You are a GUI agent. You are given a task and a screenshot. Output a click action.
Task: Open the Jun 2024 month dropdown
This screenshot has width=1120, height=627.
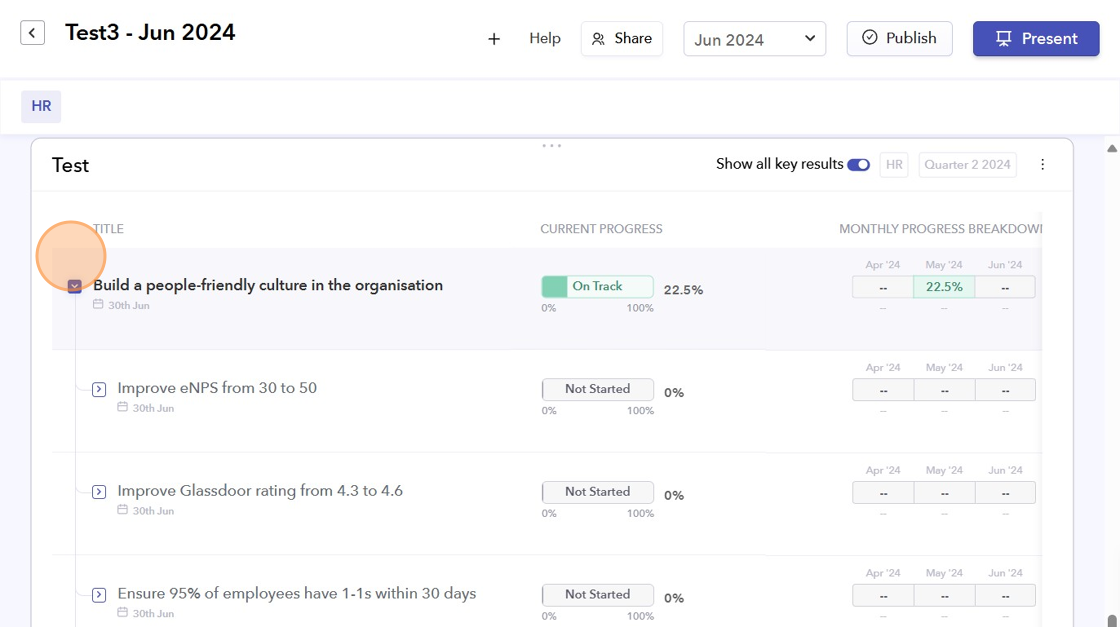point(755,39)
